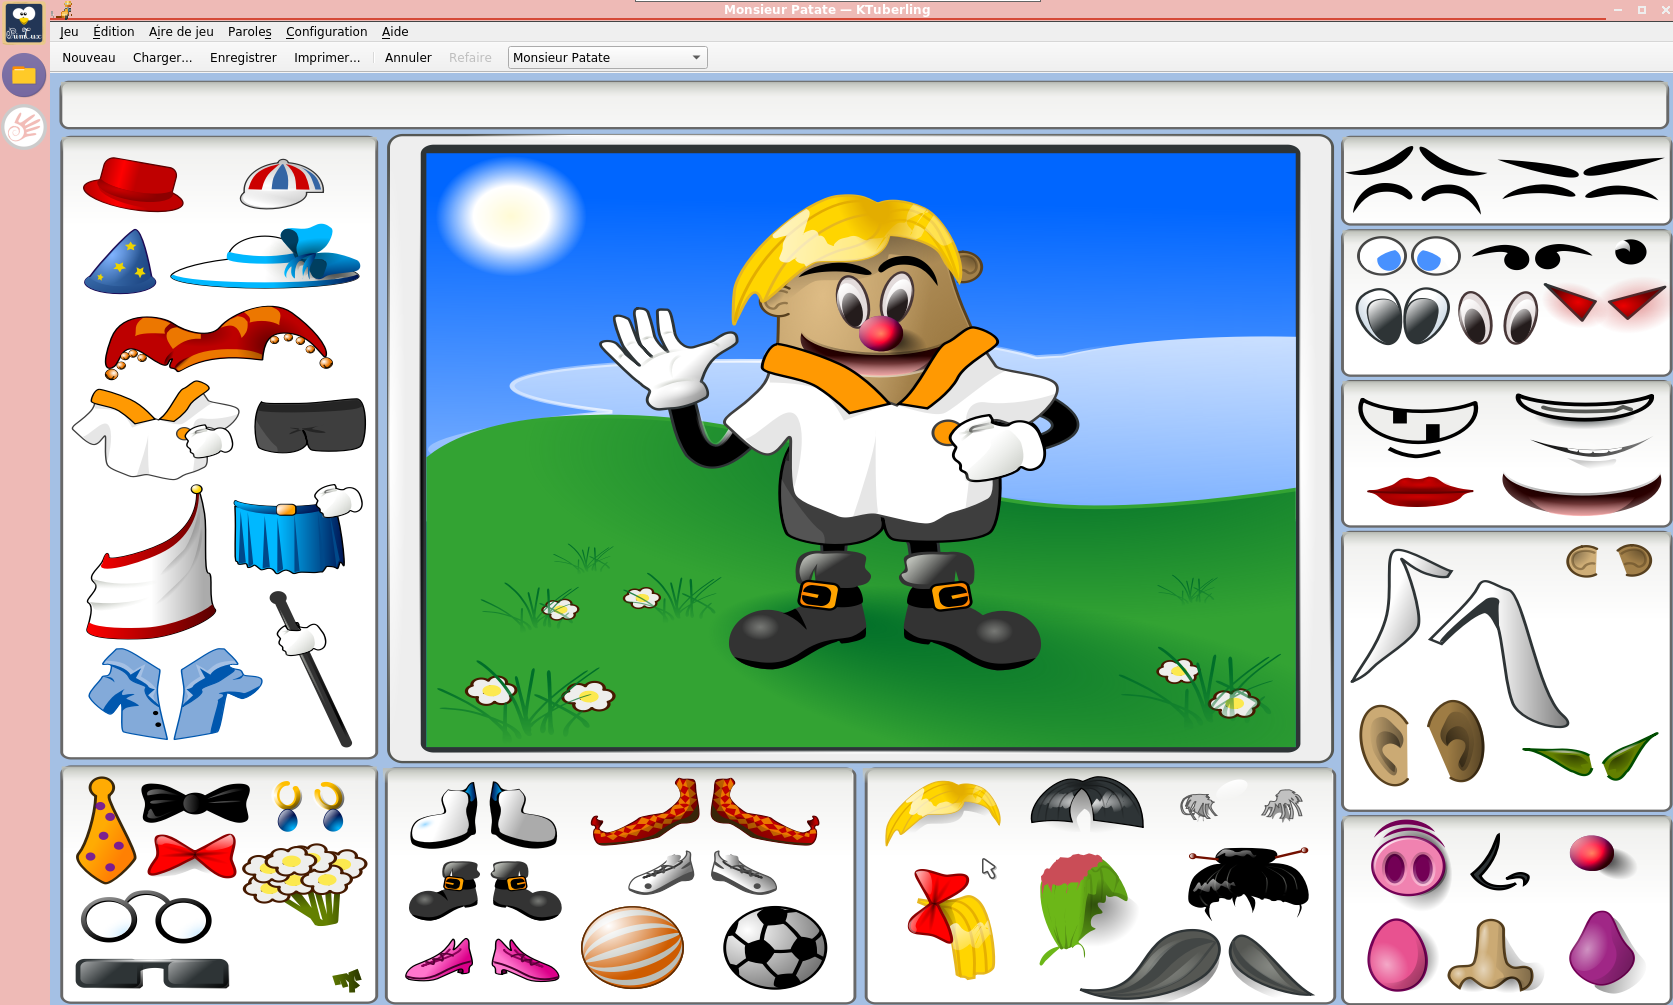Viewport: 1673px width, 1005px height.
Task: Click the grayed-out Refaire button
Action: pos(470,58)
